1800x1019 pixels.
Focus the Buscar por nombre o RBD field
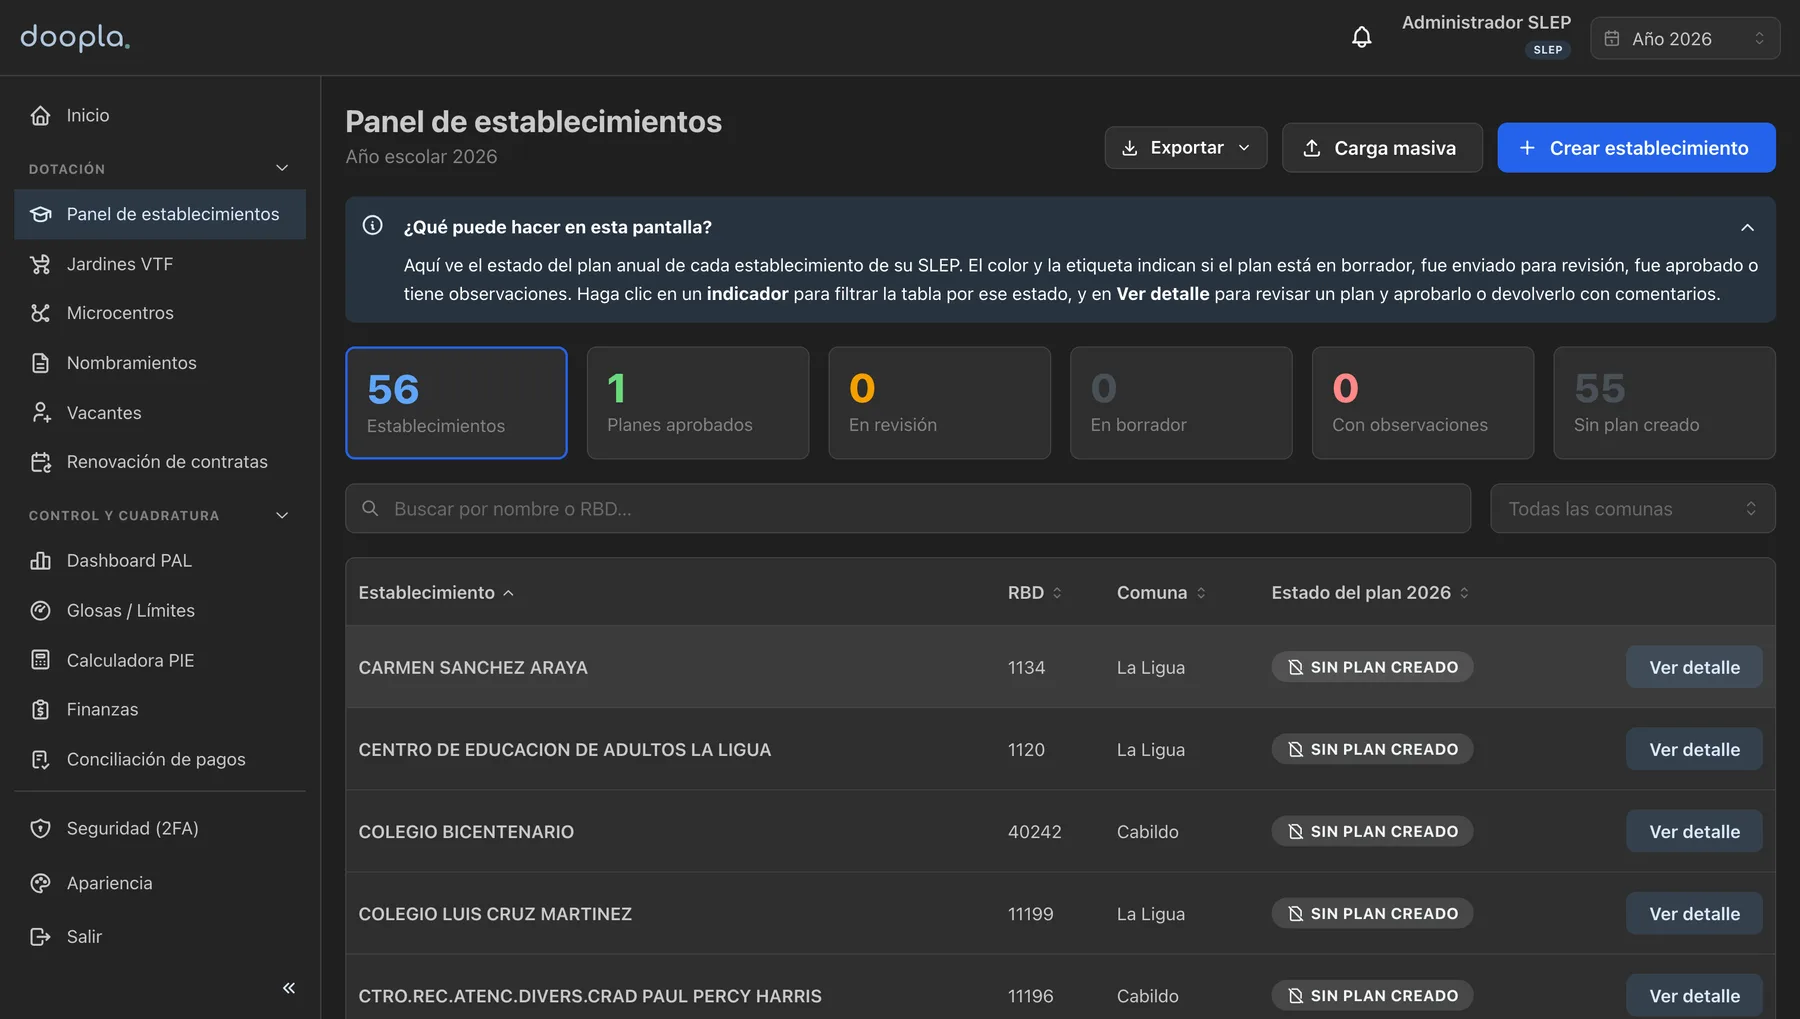pos(908,509)
